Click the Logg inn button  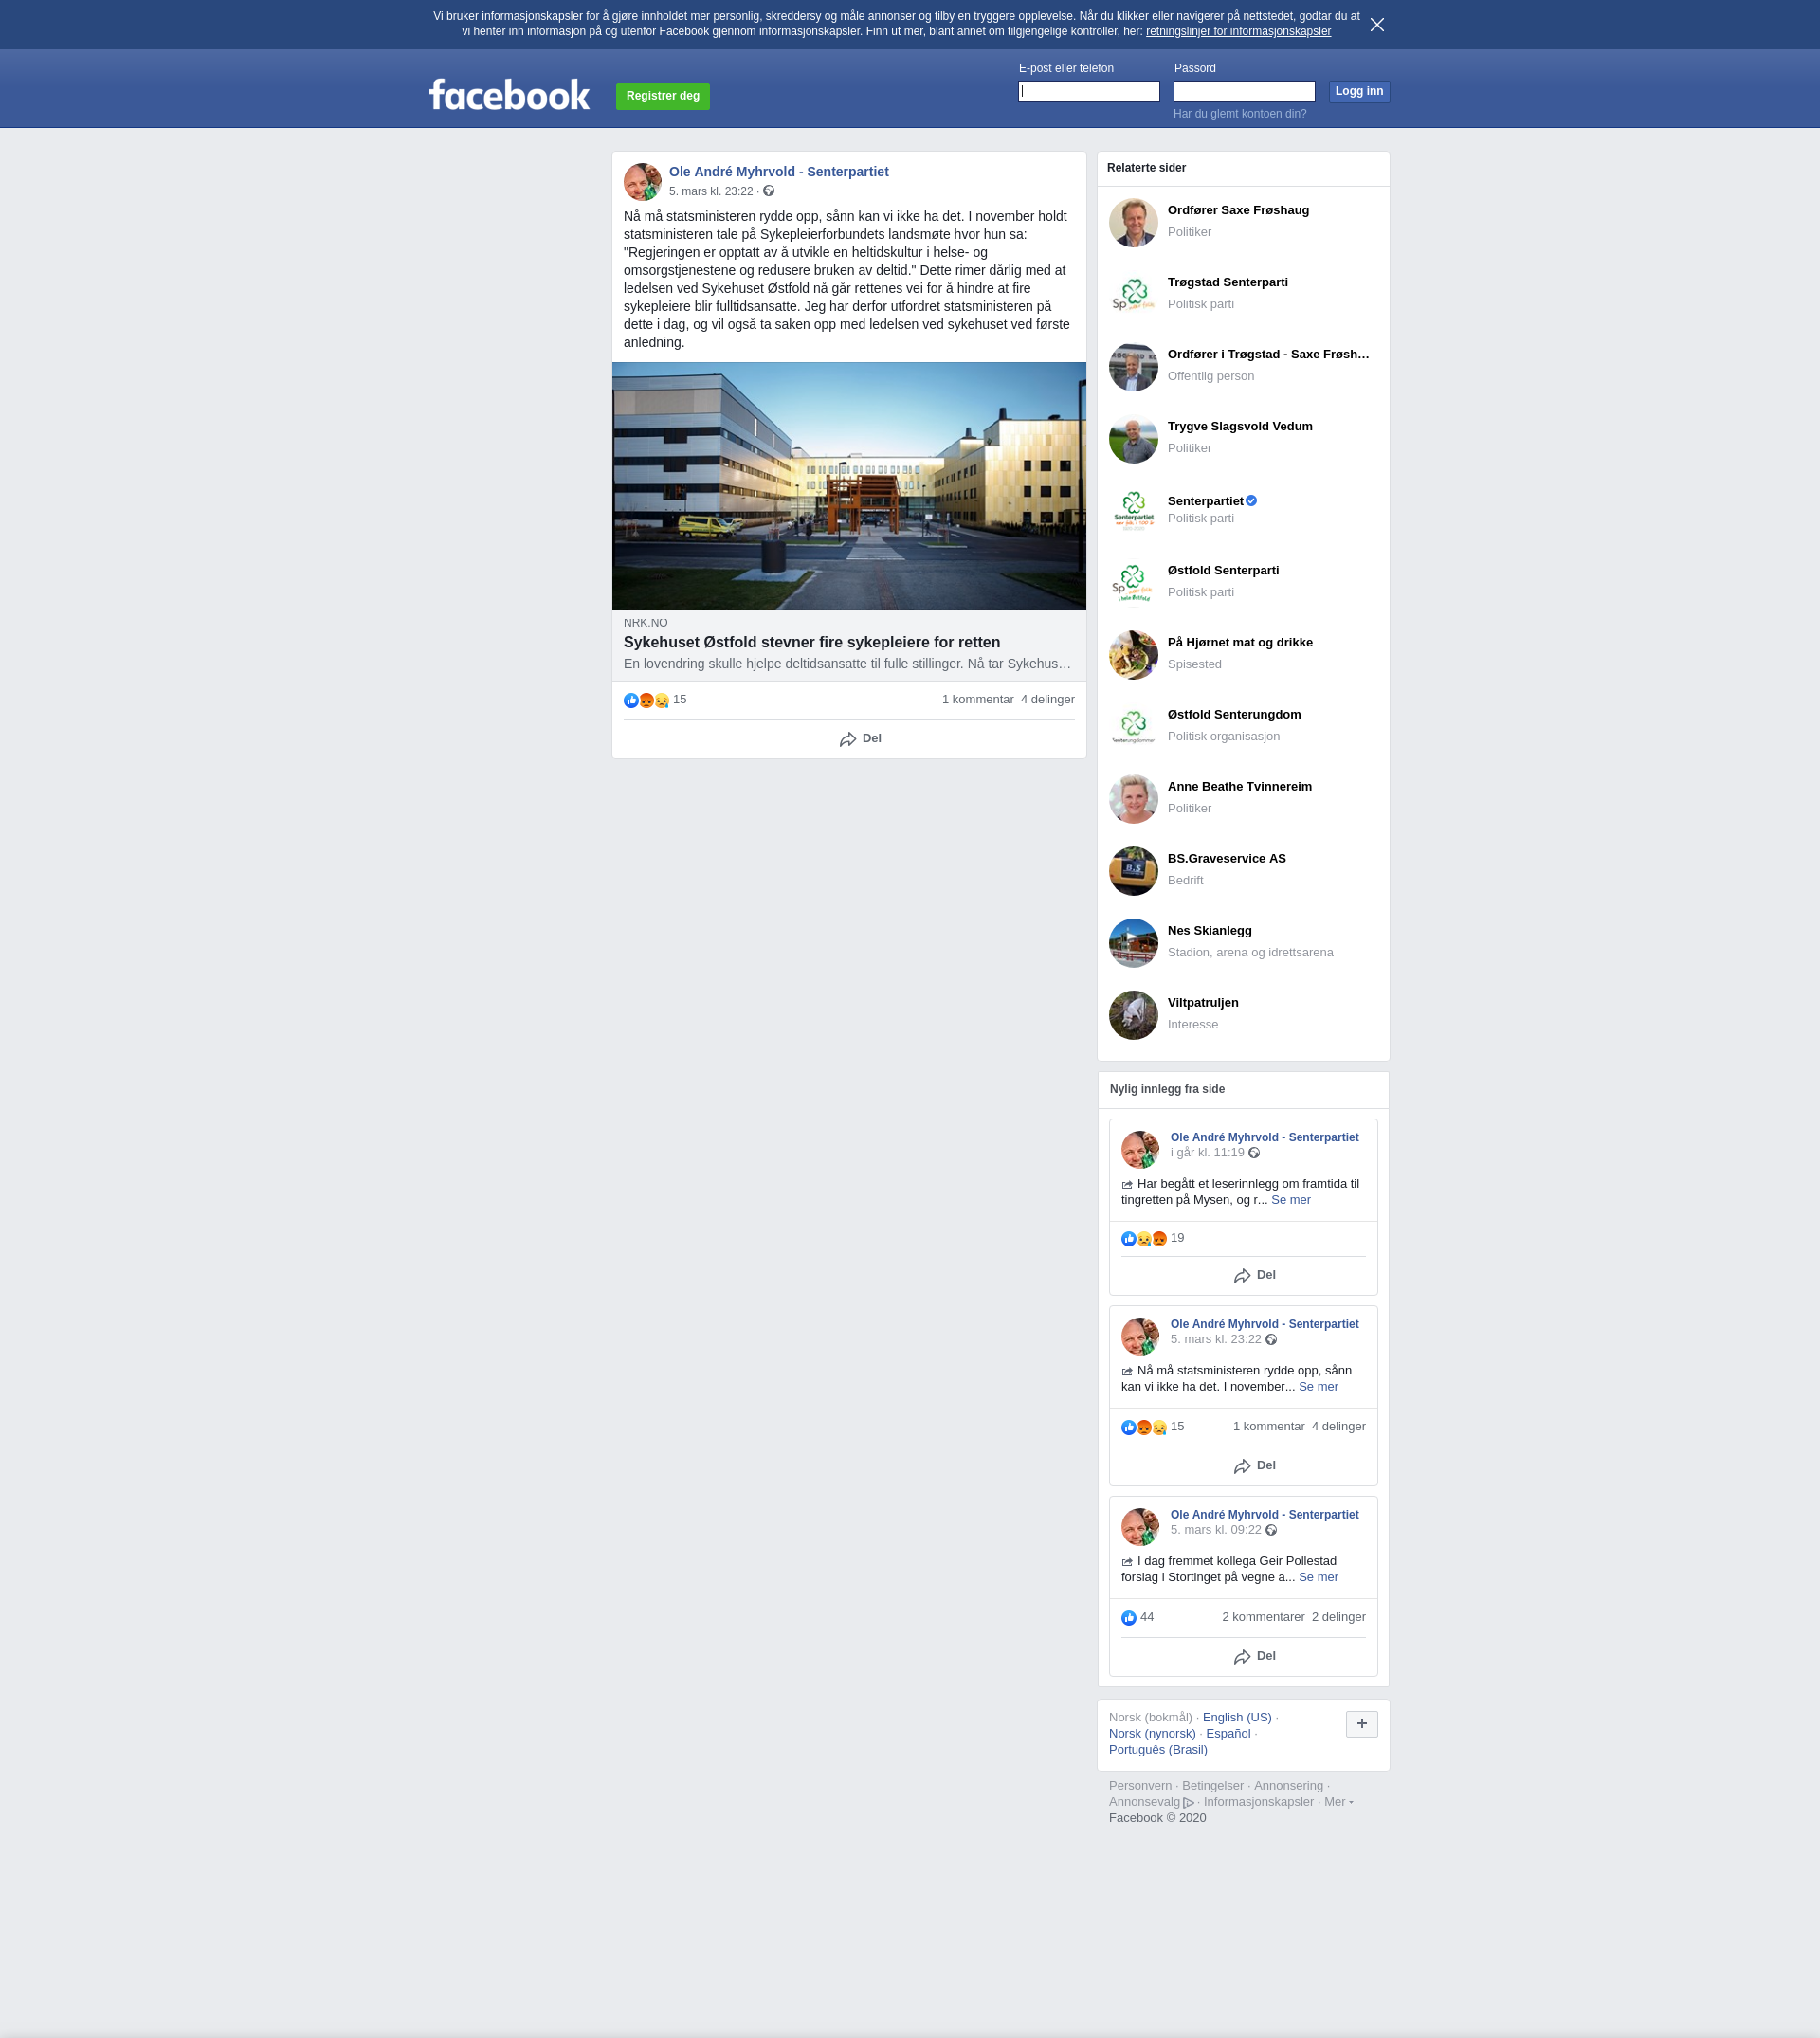[1359, 91]
